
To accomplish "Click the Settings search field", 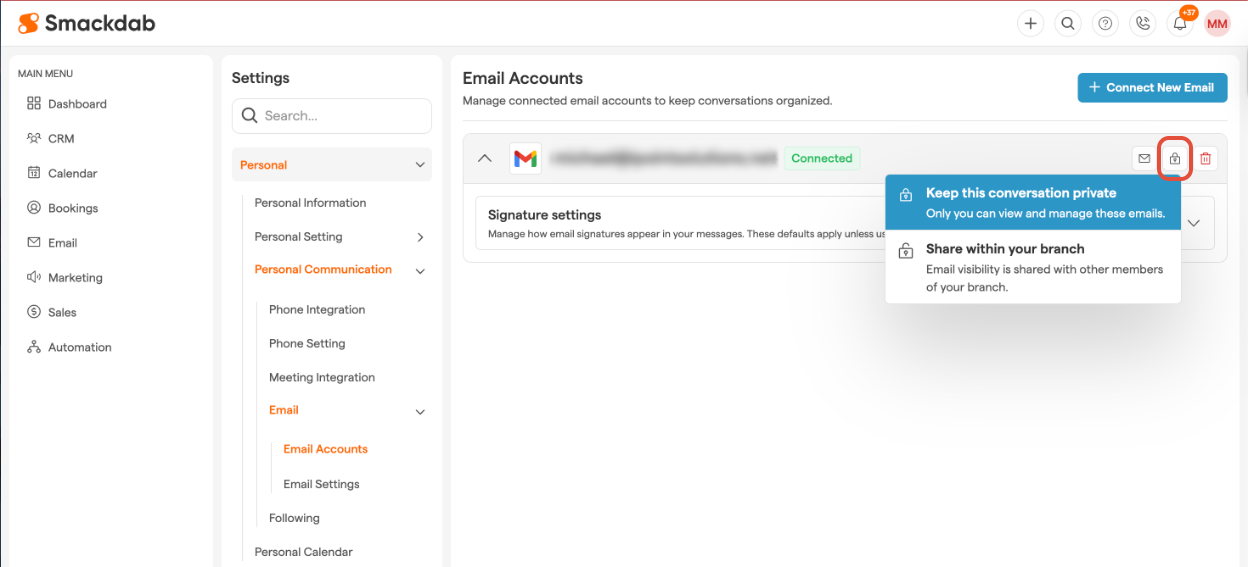I will 332,116.
